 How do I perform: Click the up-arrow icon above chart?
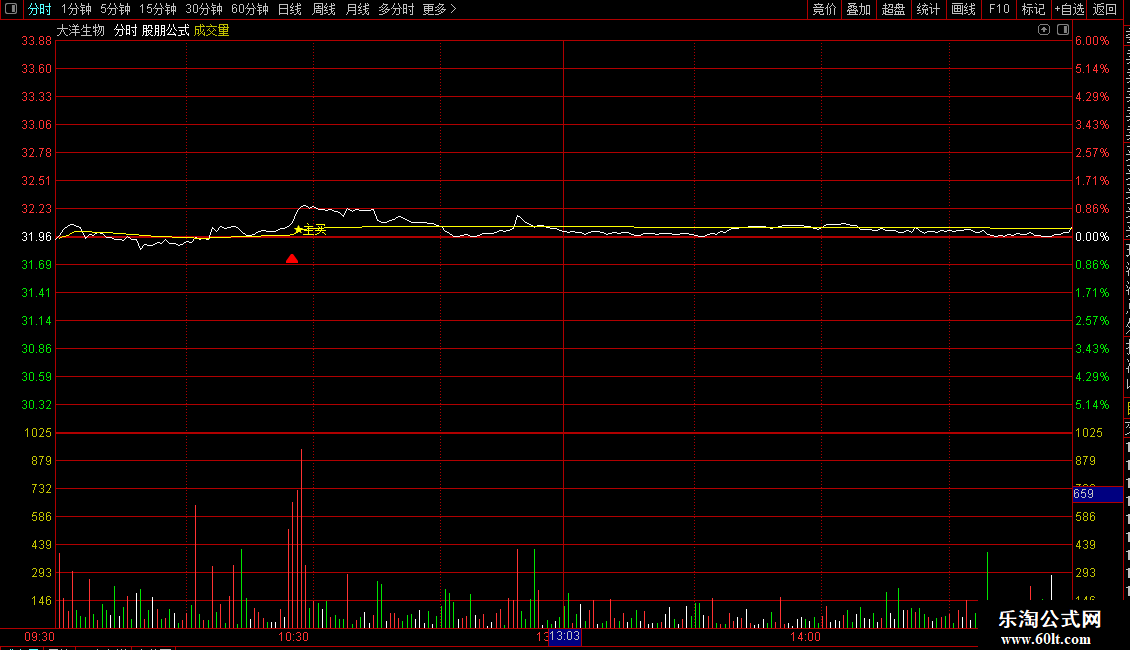tap(1044, 30)
